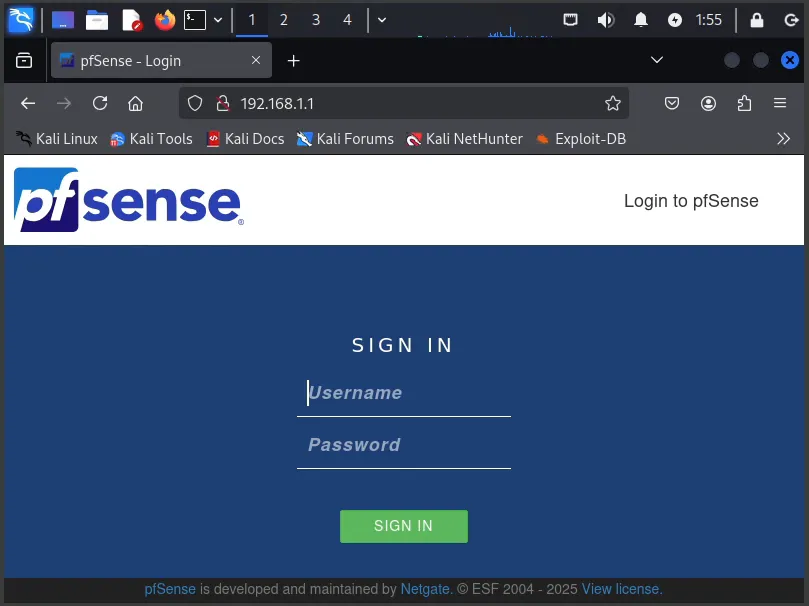Image resolution: width=809 pixels, height=606 pixels.
Task: Click the log out icon
Action: click(791, 20)
